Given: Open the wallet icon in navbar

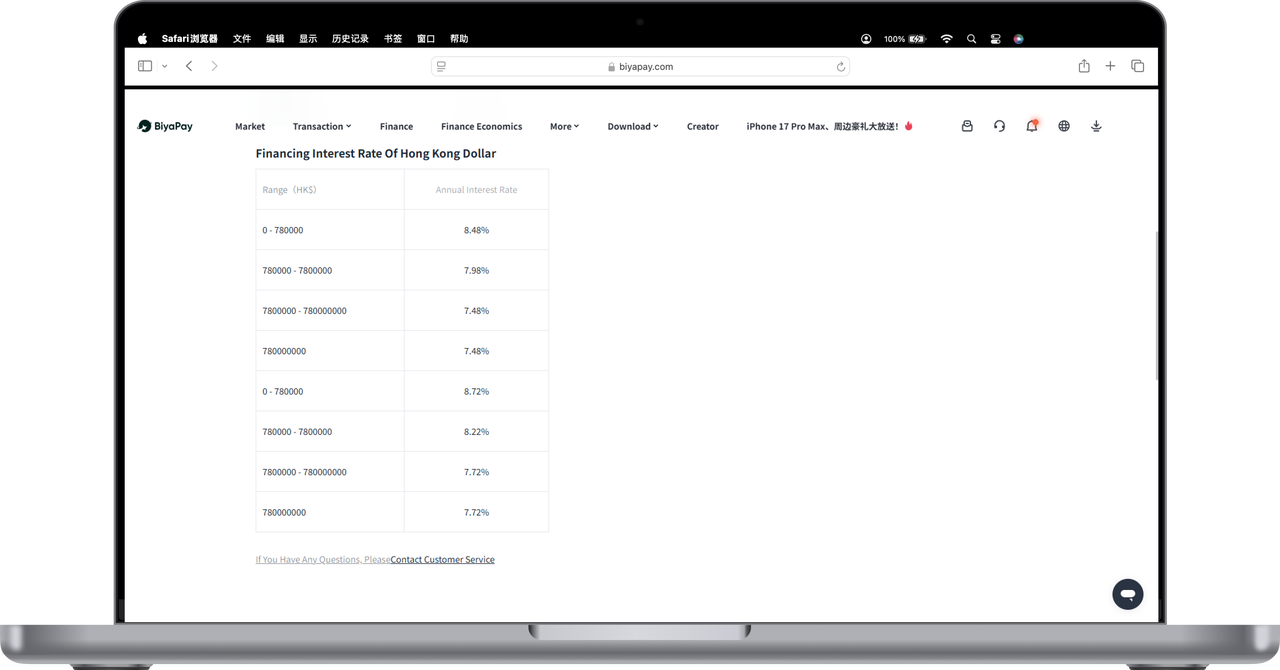Looking at the screenshot, I should pos(967,126).
